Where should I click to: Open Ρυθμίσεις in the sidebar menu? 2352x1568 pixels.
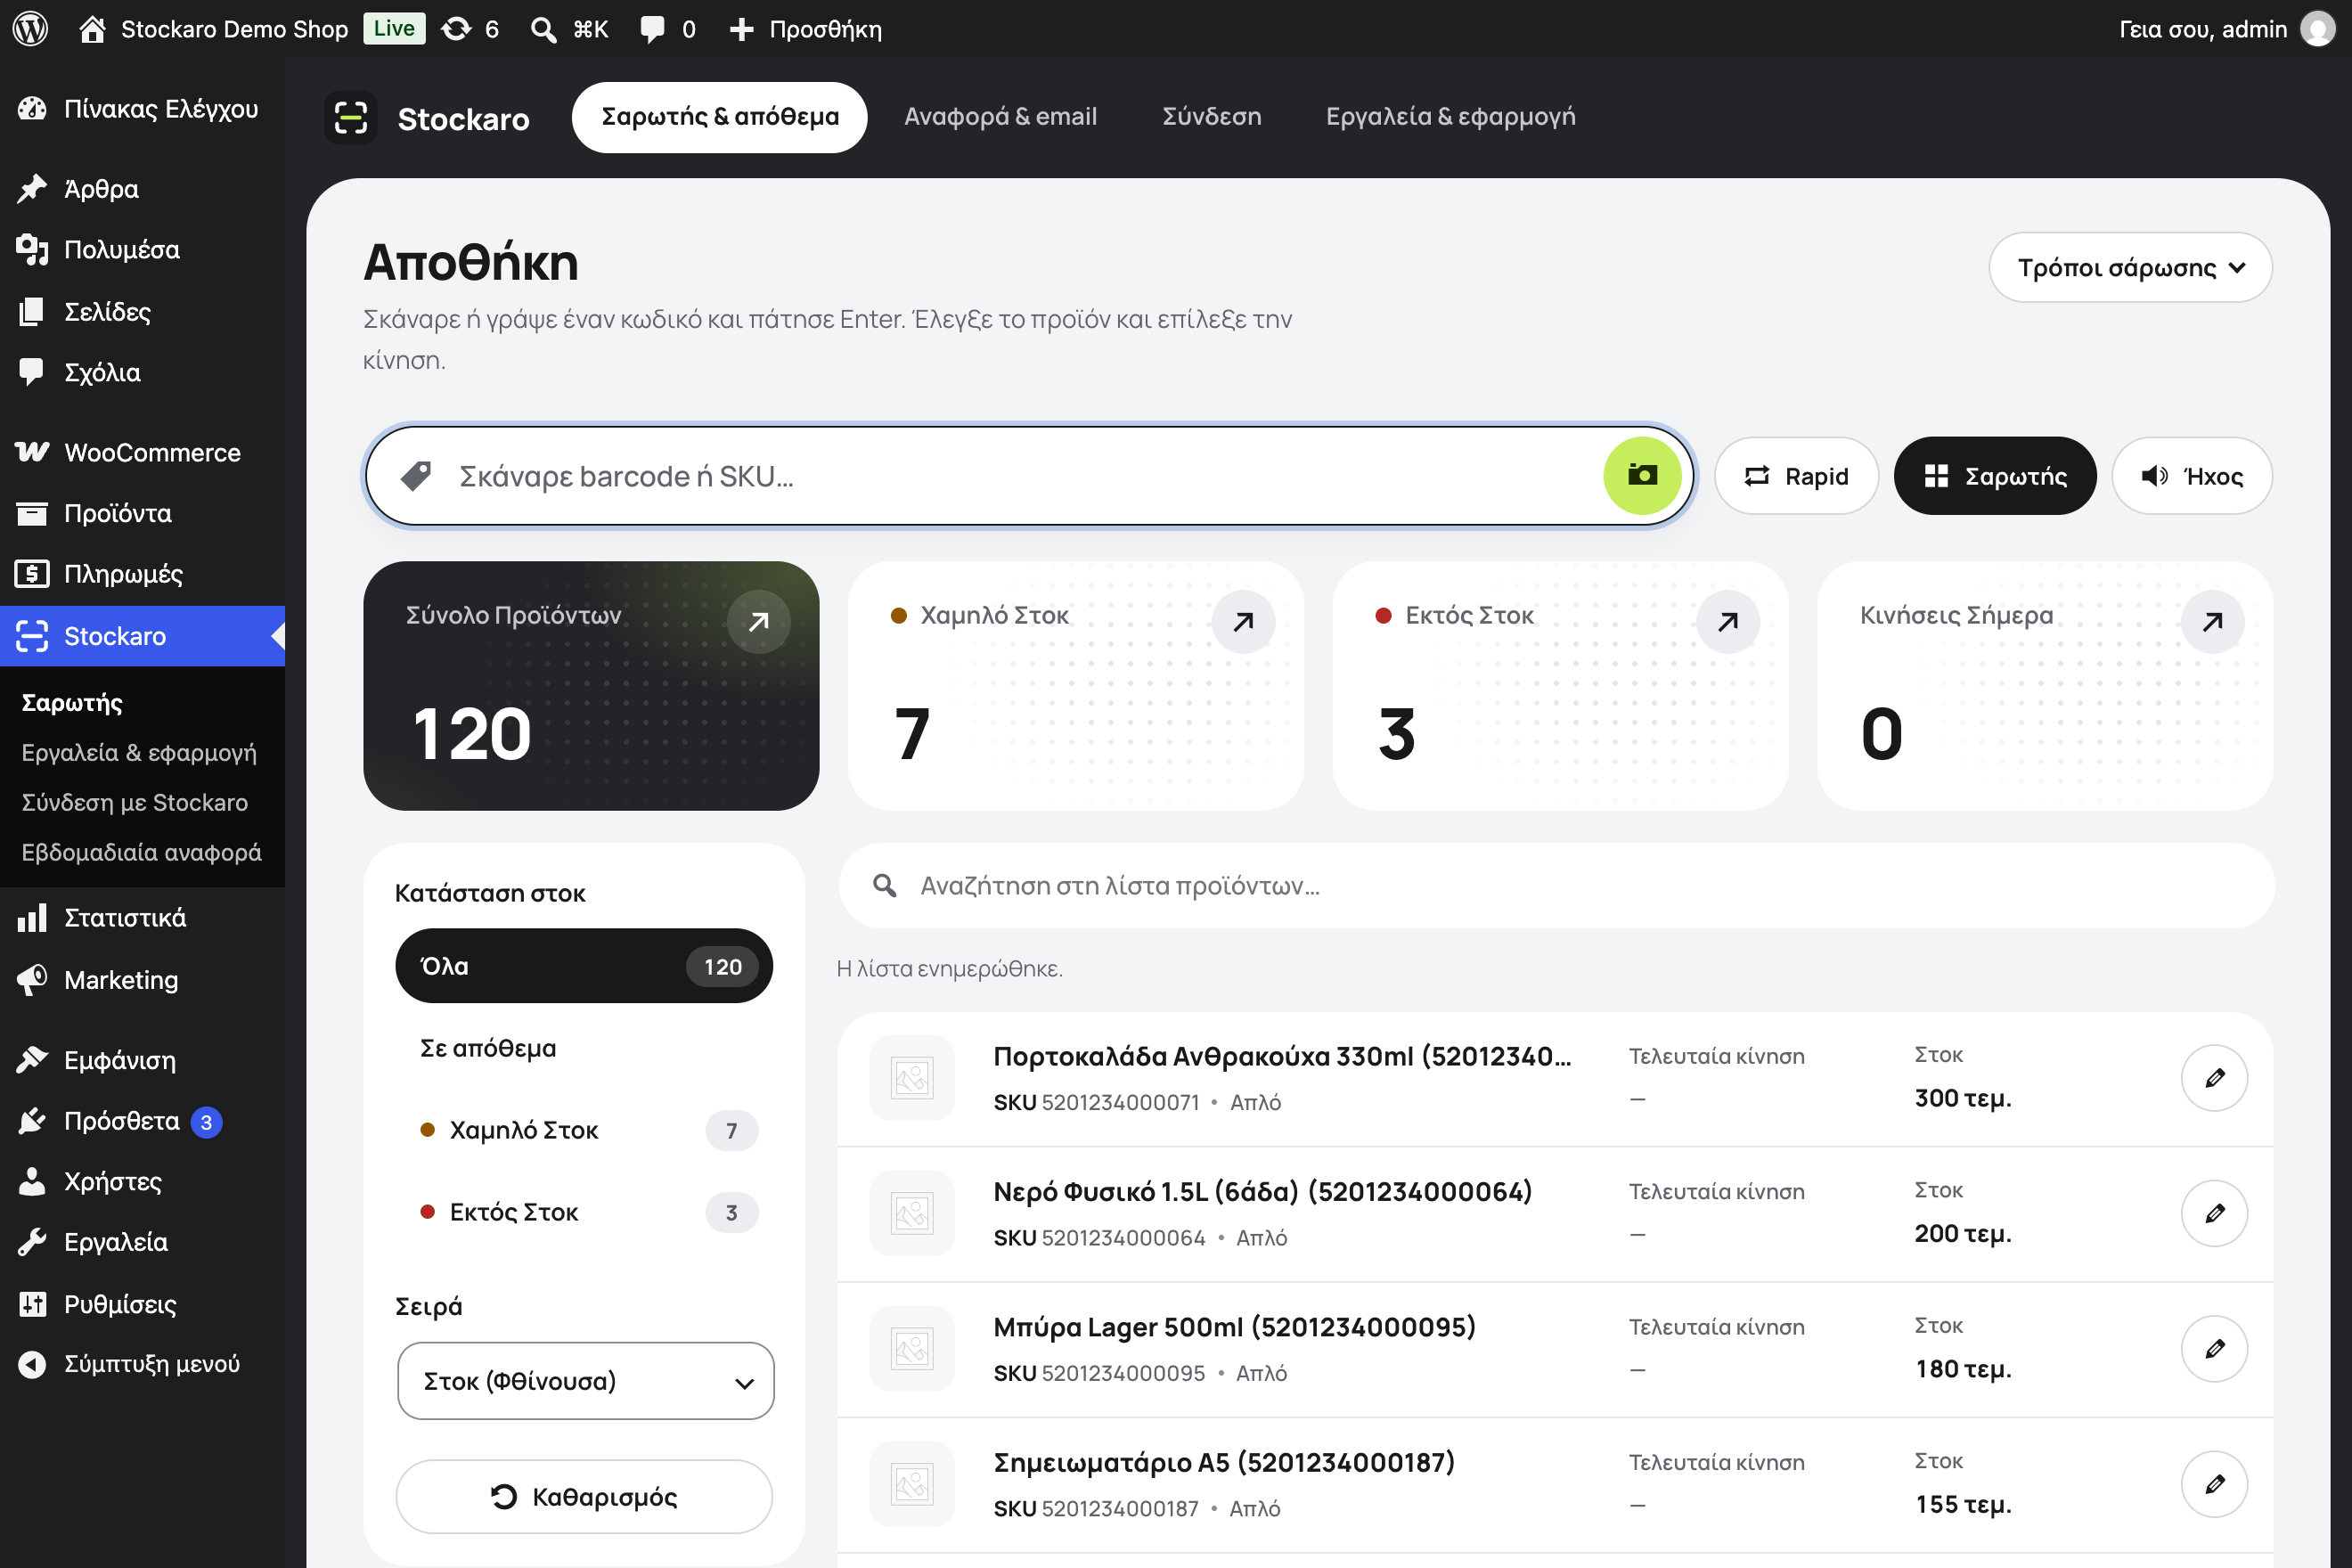pyautogui.click(x=142, y=1304)
